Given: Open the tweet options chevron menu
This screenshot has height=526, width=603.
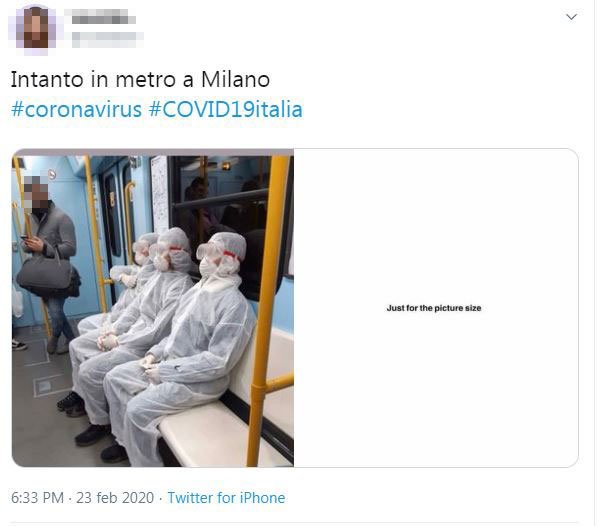Looking at the screenshot, I should (x=571, y=17).
